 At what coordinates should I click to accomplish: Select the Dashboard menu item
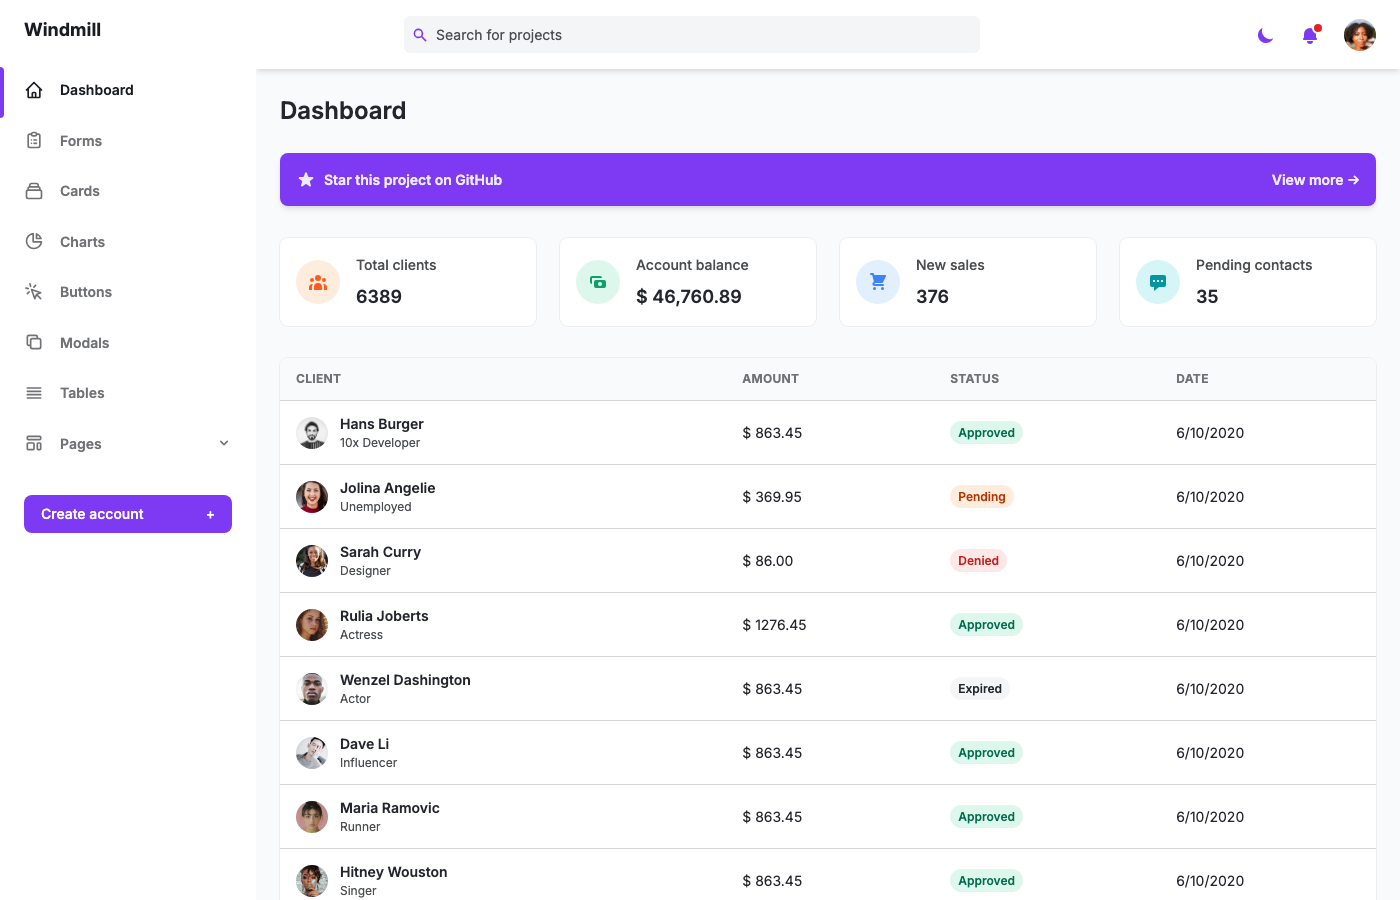[x=96, y=89]
